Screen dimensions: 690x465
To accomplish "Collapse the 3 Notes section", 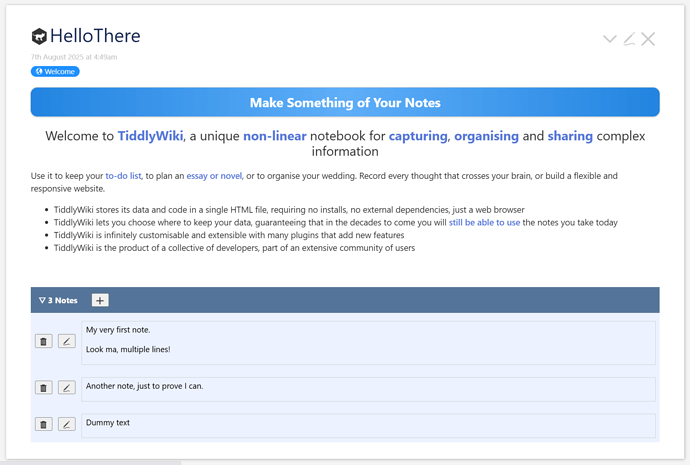I will (x=57, y=300).
